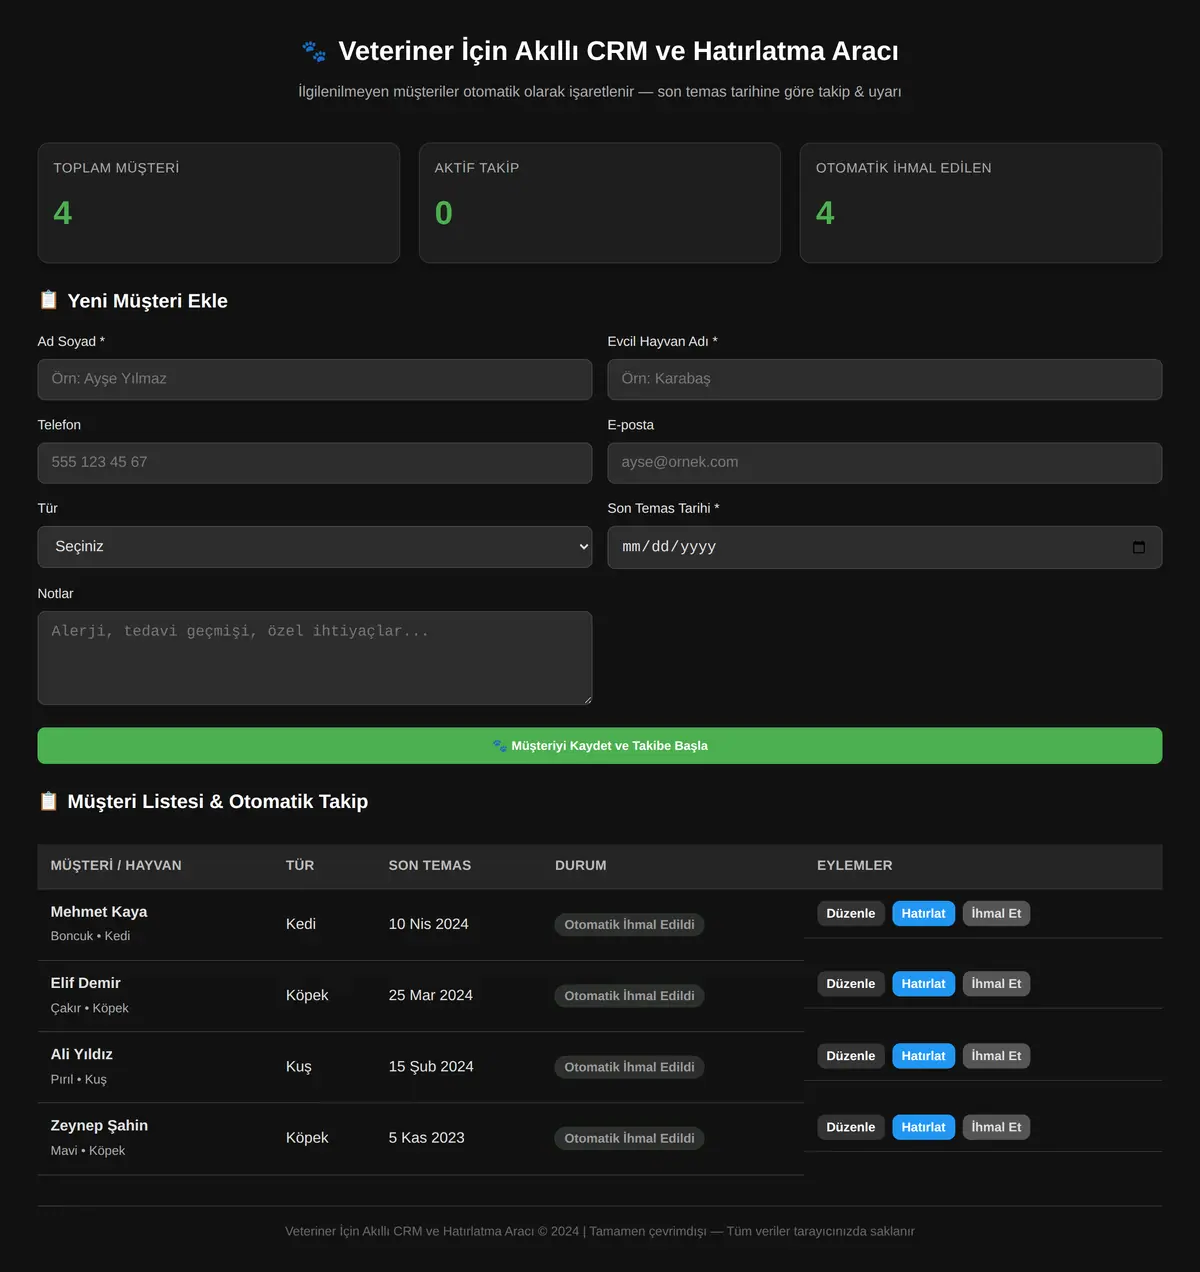Open the Tür dropdown showing Seçiniz
This screenshot has width=1200, height=1272.
tap(315, 547)
